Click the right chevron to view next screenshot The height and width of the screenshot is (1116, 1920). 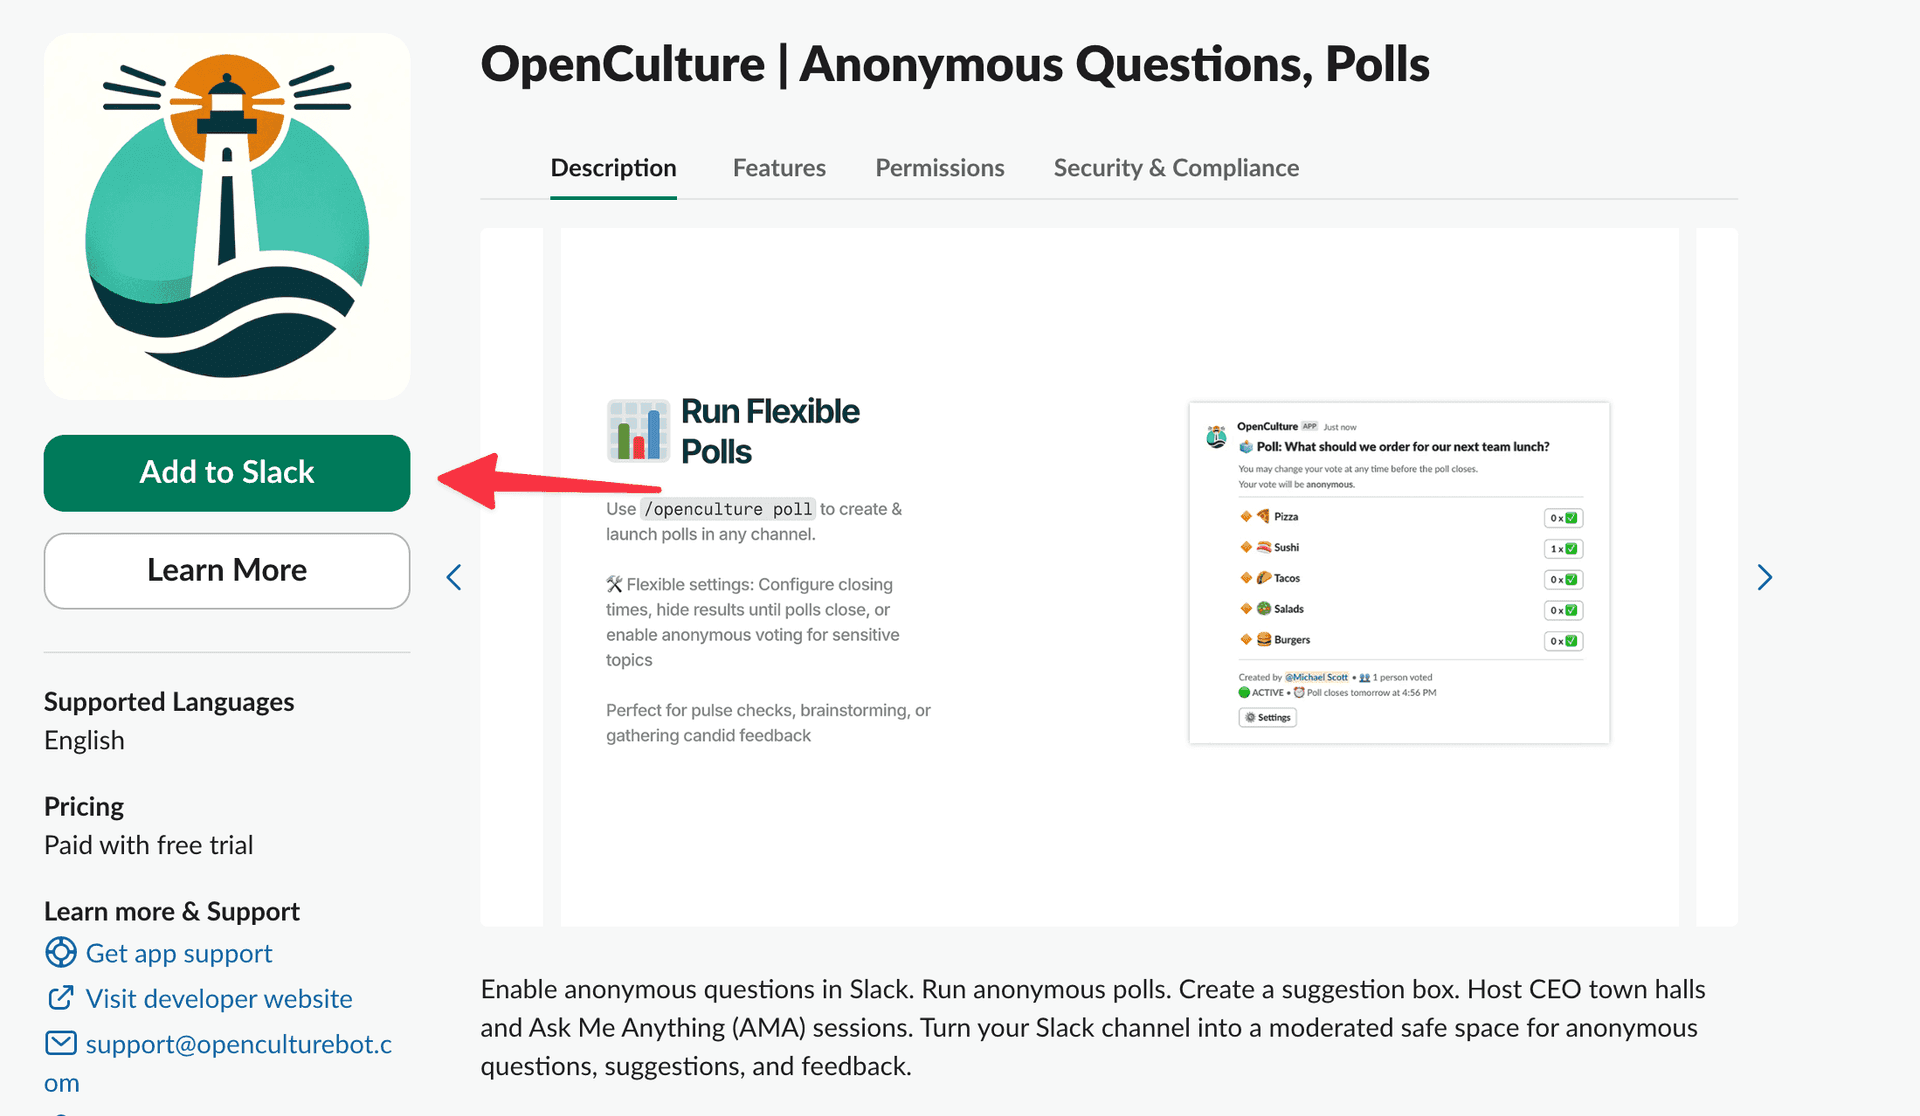click(1764, 577)
